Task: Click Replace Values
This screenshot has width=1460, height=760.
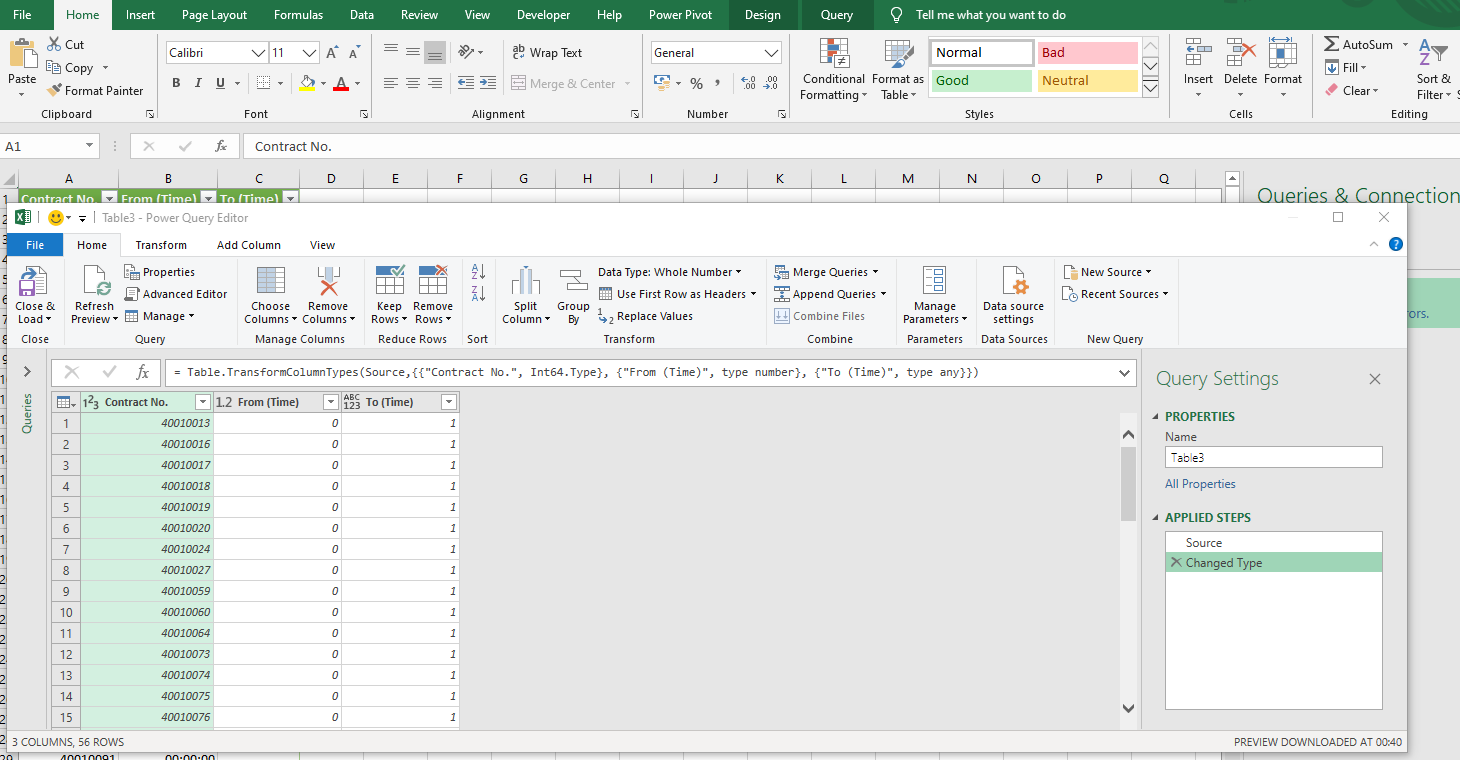Action: coord(646,316)
